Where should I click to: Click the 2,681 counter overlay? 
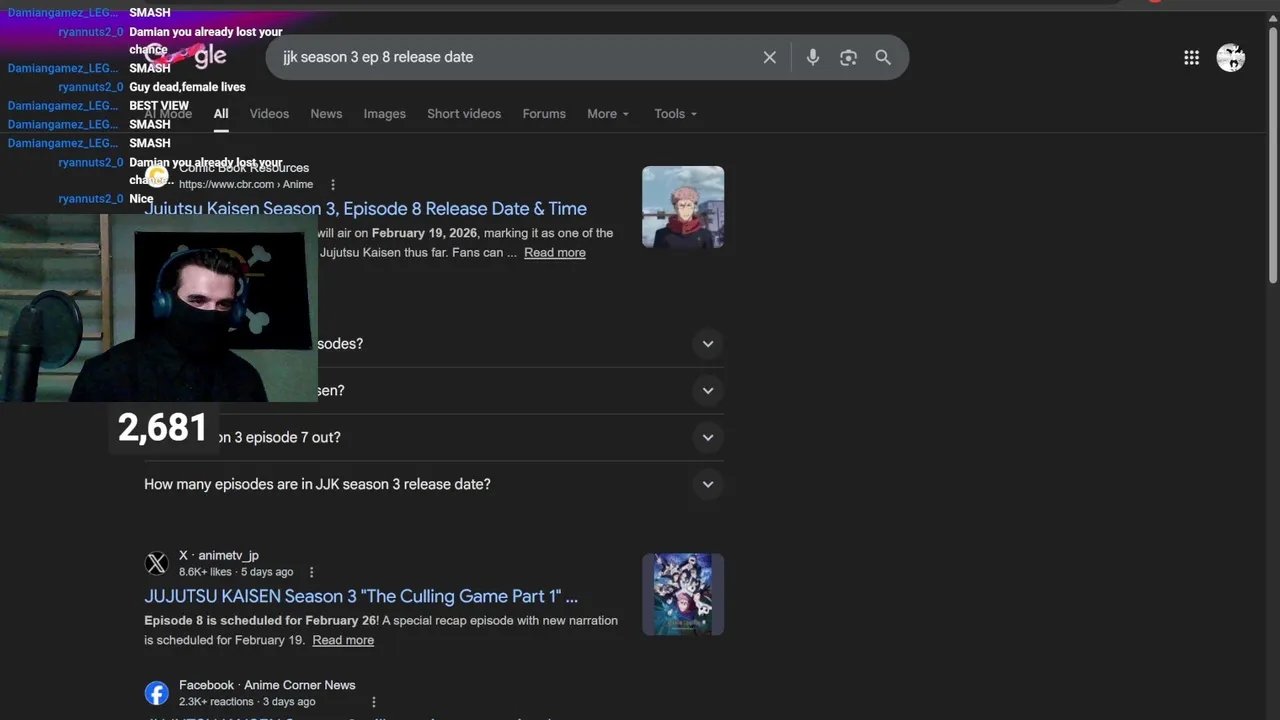click(x=162, y=428)
